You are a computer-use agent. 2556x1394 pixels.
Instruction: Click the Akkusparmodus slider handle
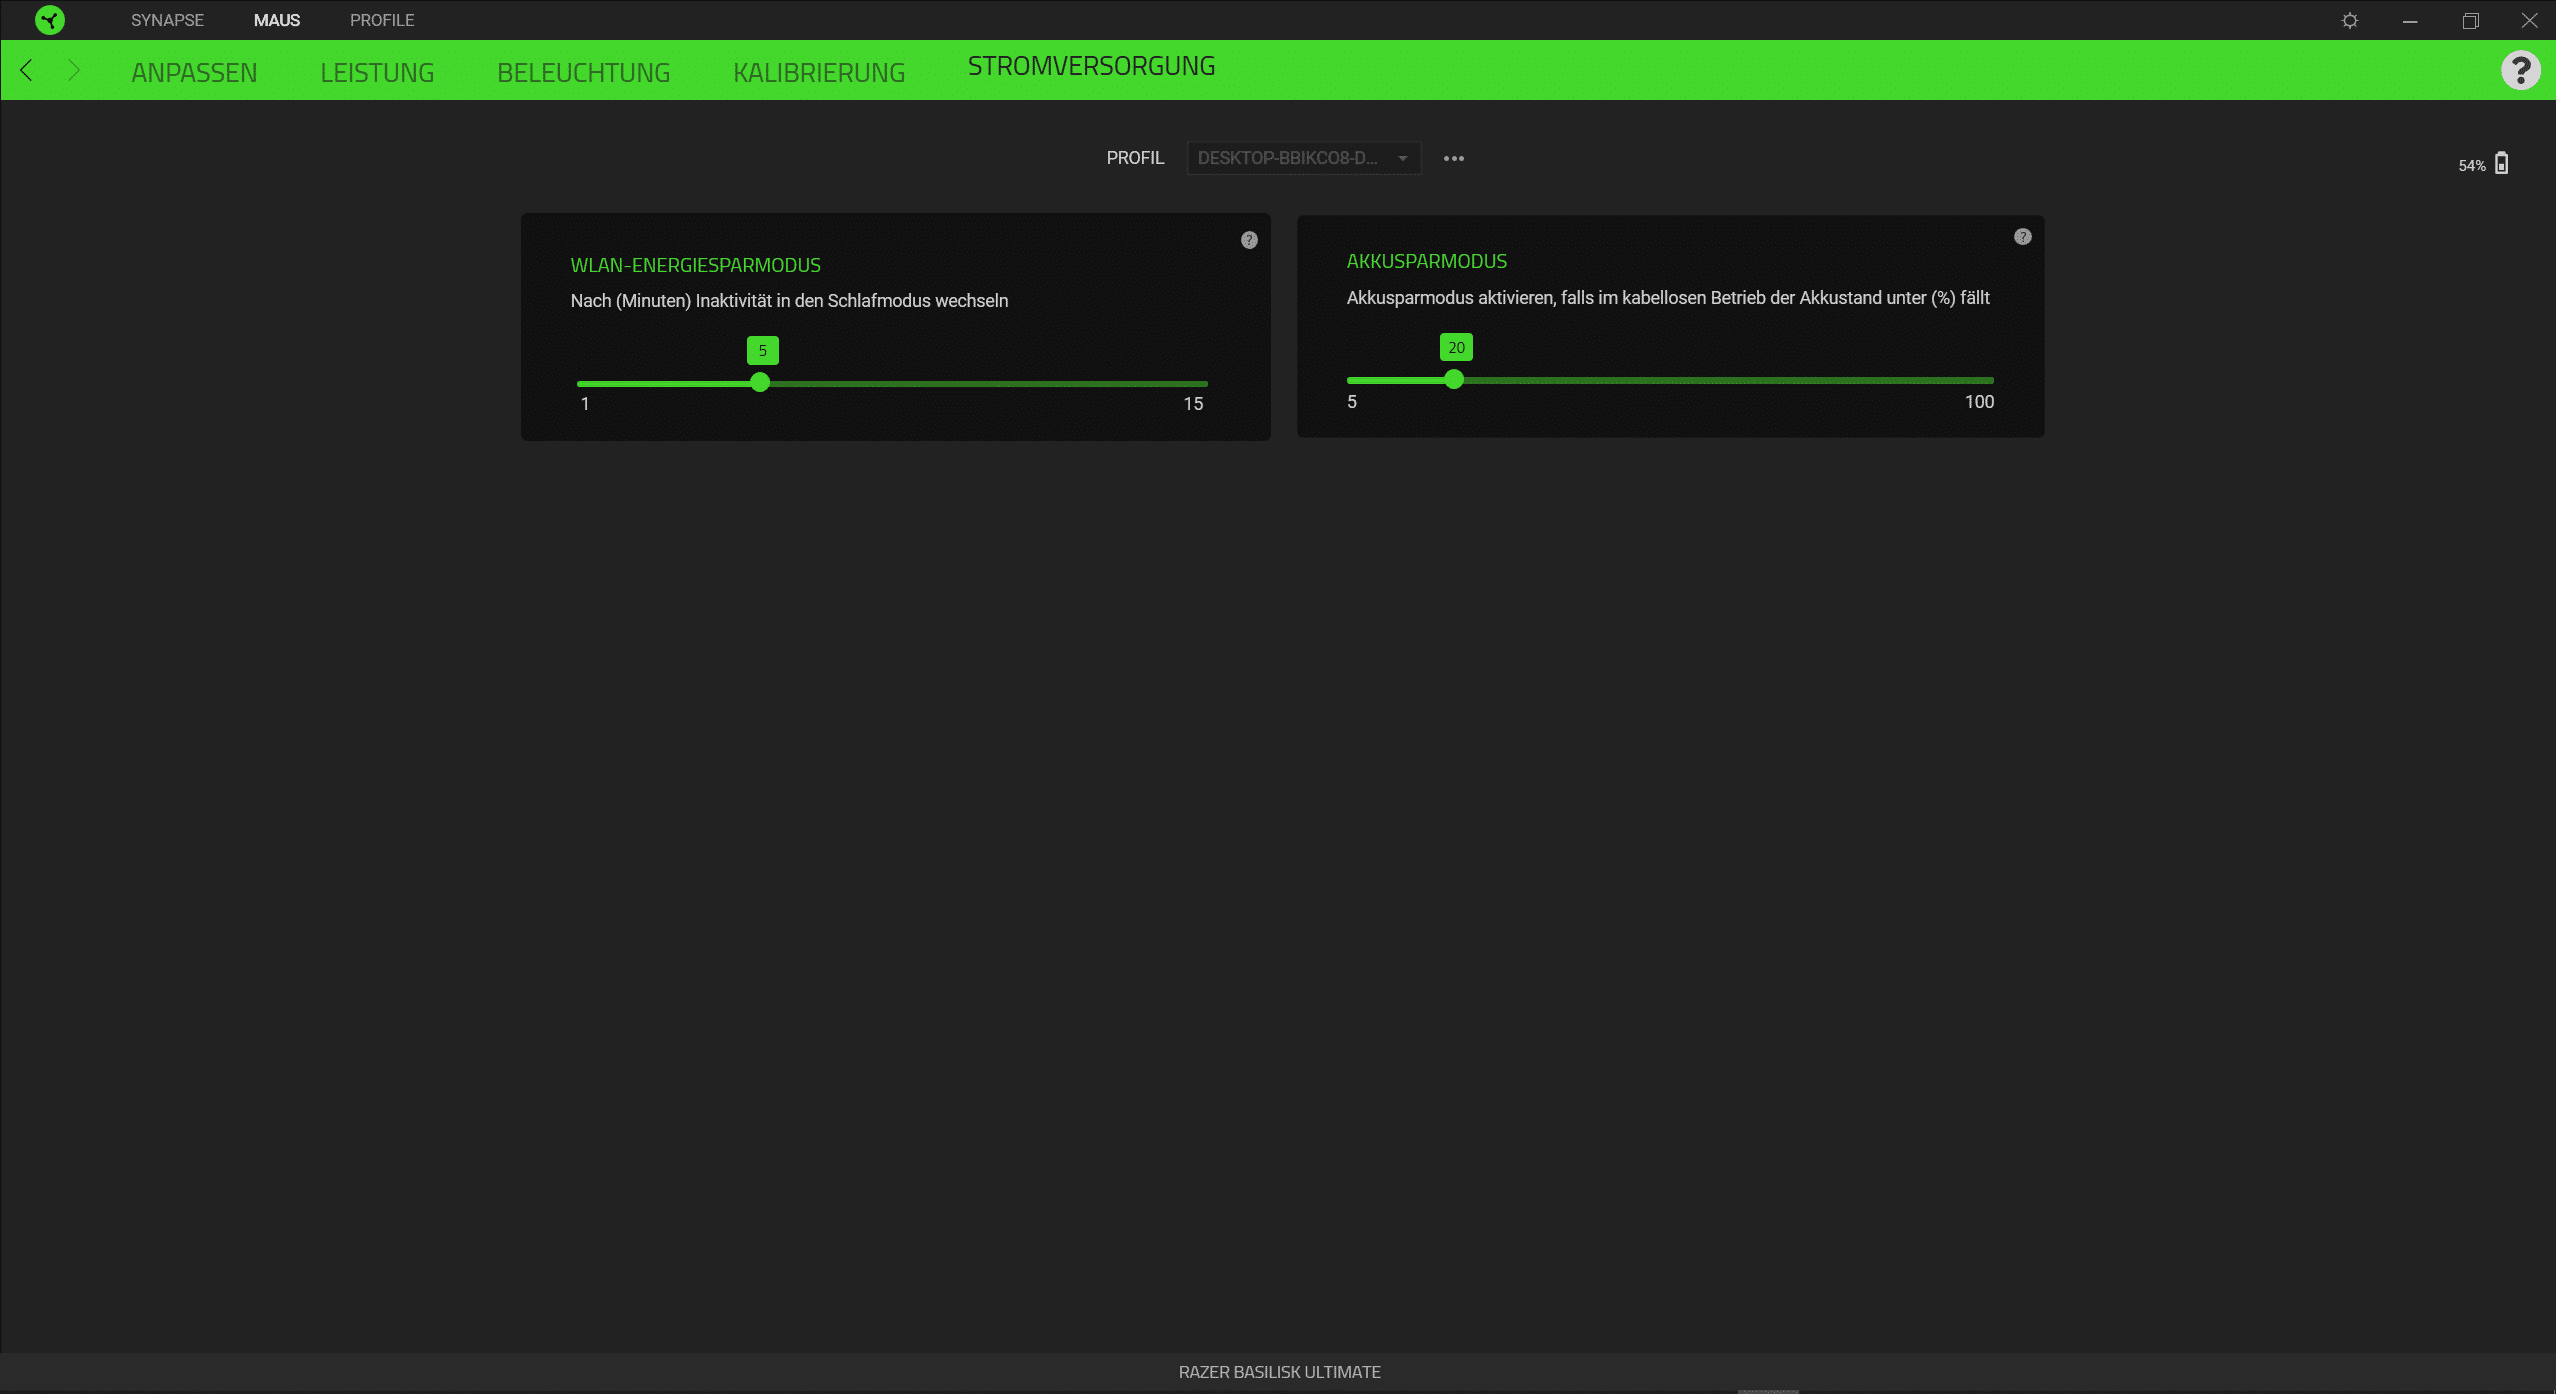[1454, 379]
